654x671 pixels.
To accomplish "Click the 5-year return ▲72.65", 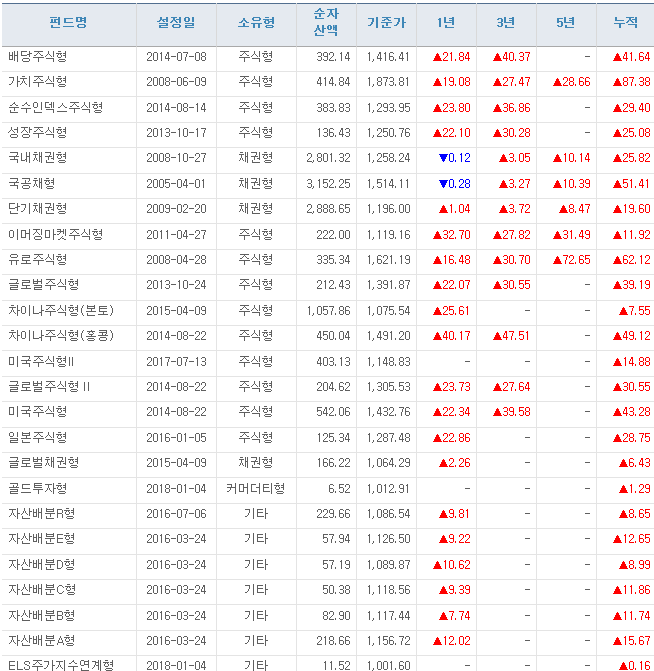I will [571, 260].
